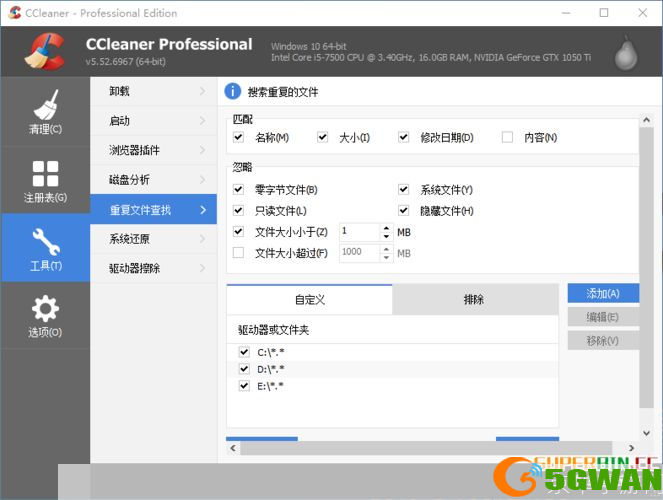
Task: Enable the 文件大小超过(F) checkbox
Action: coord(238,252)
